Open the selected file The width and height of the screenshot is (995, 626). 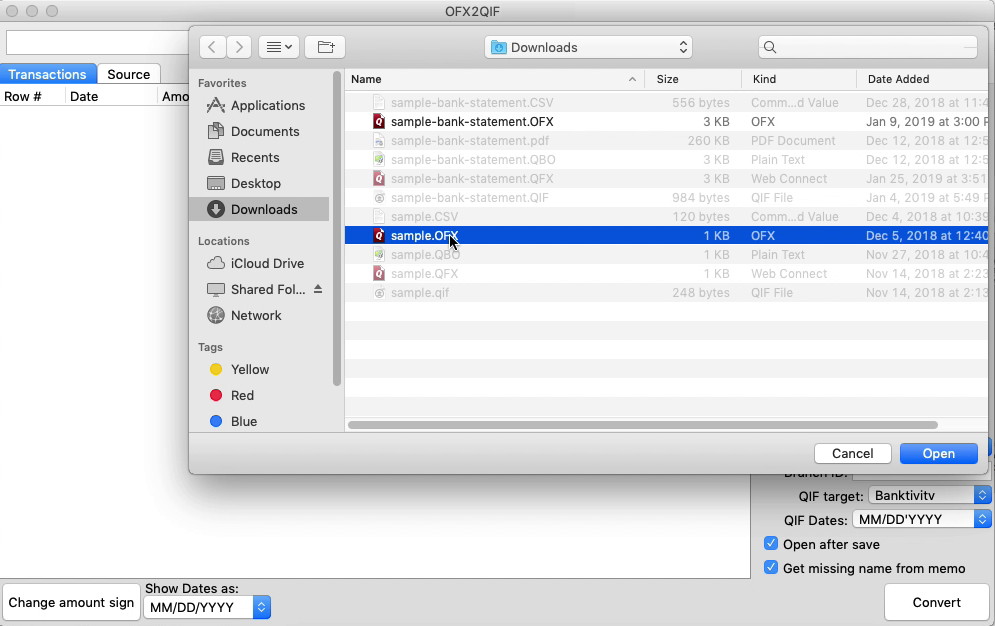(x=939, y=453)
